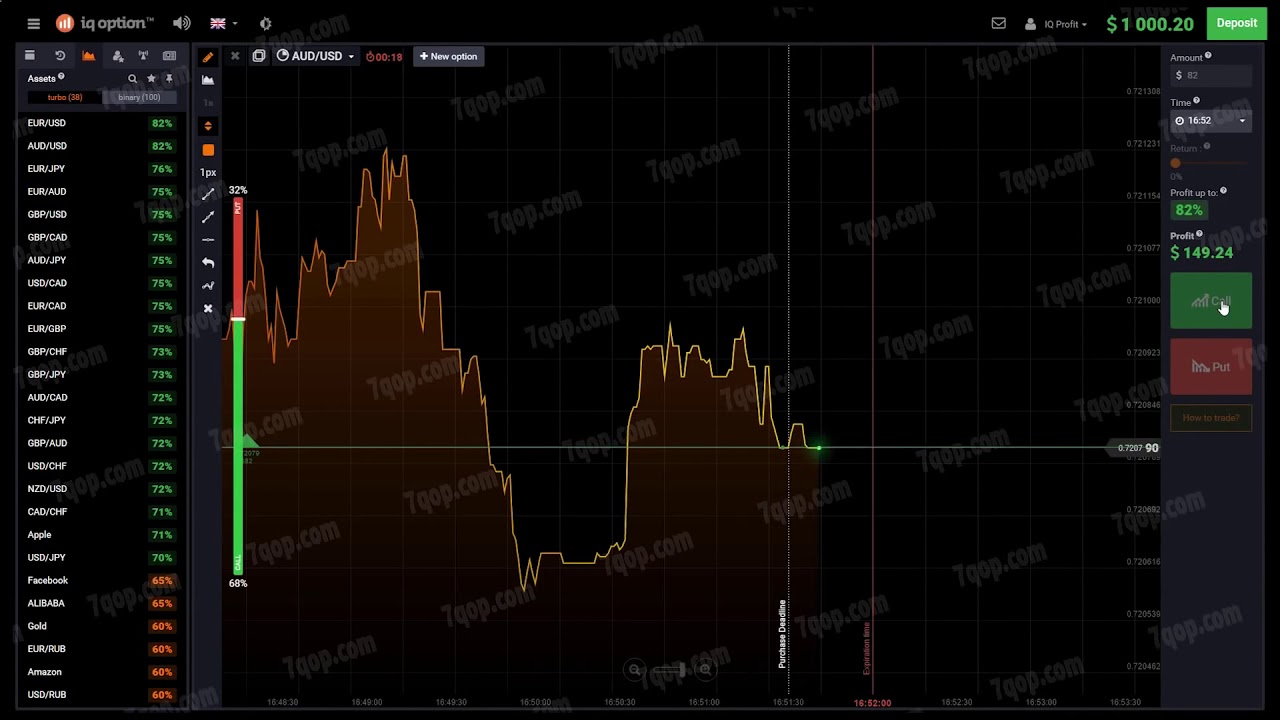Close the AUD/USD chart tab

click(235, 56)
